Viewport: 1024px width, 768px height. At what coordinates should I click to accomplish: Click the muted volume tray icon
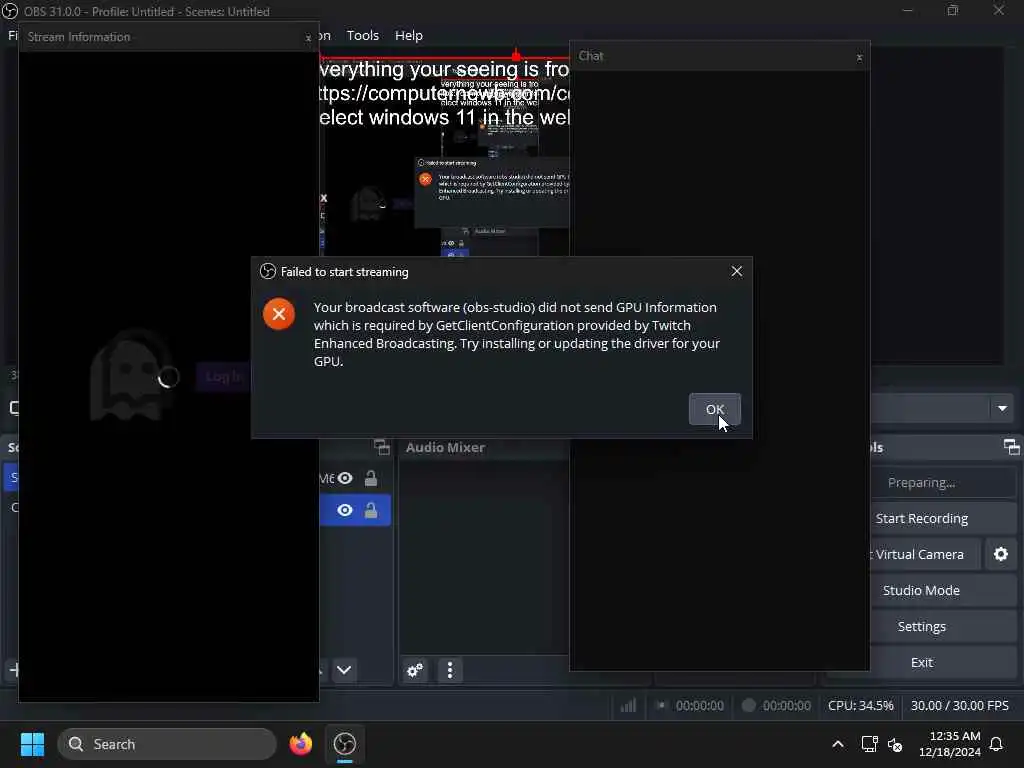895,744
